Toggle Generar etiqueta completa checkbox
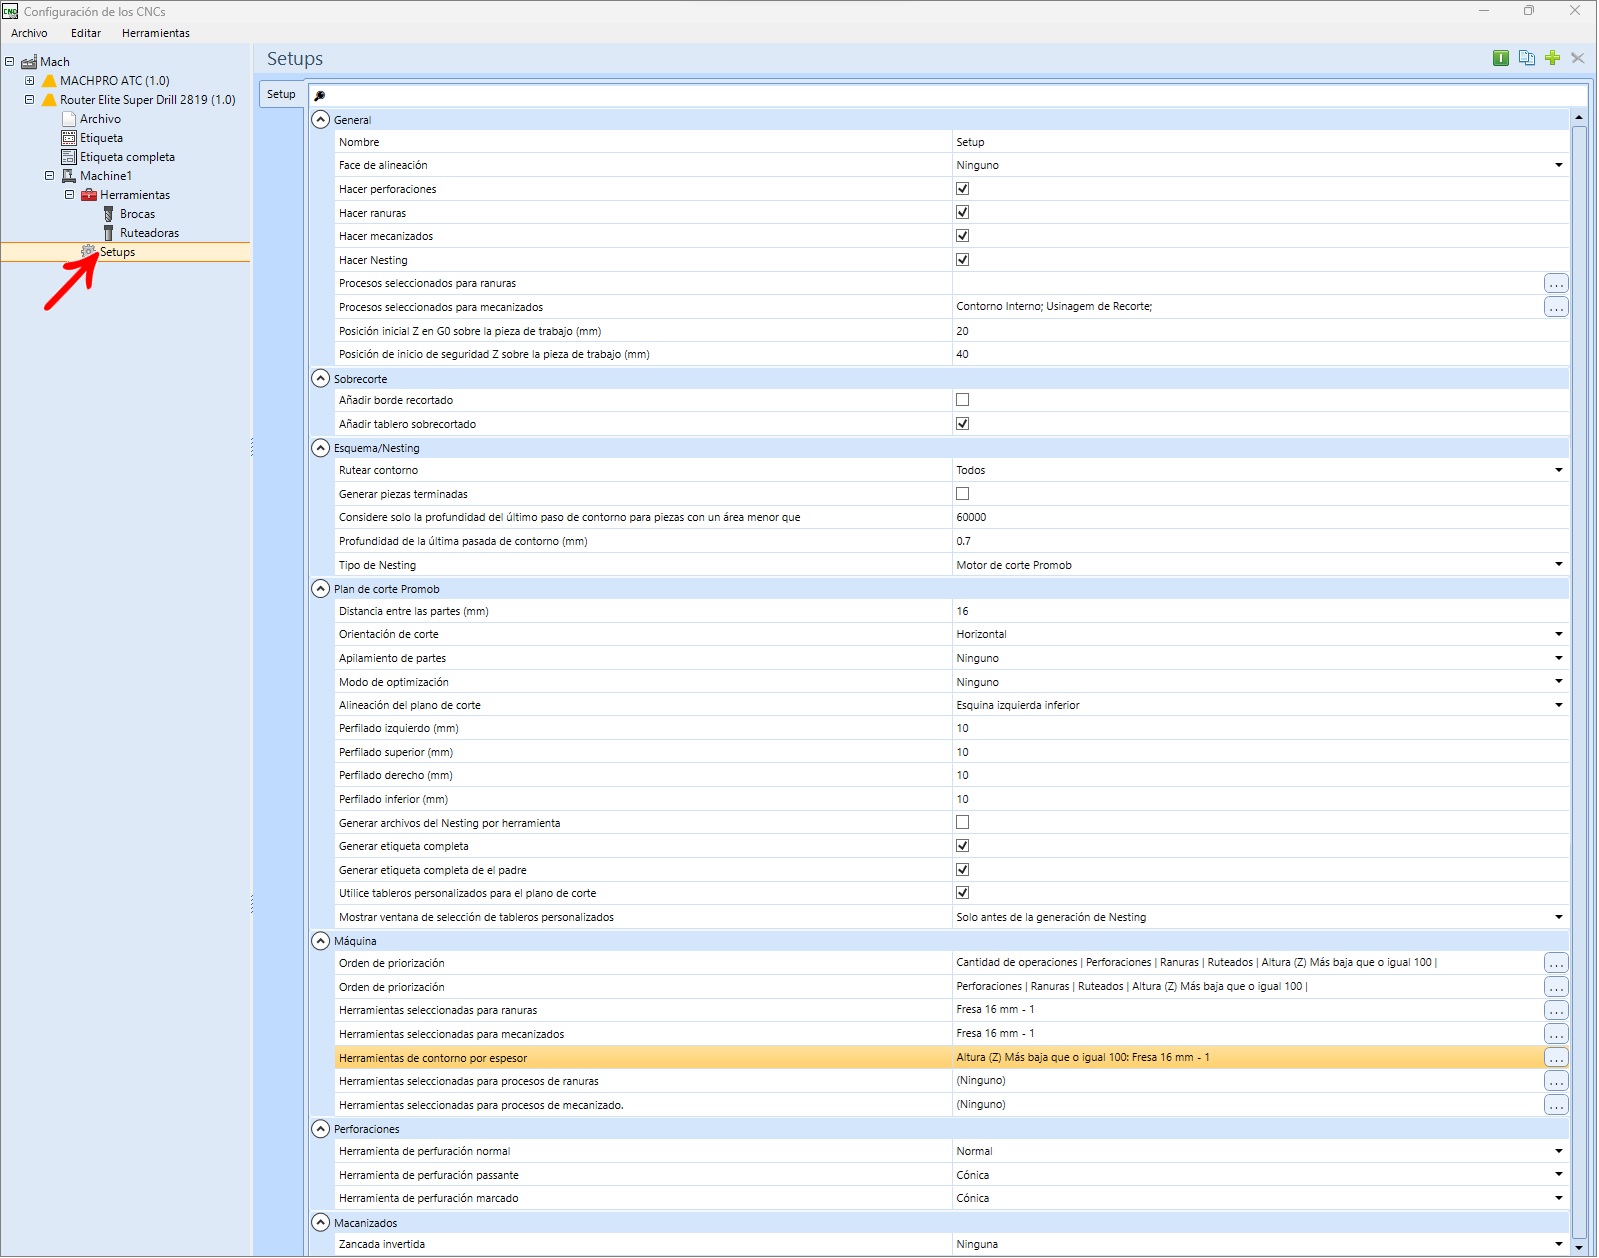This screenshot has height=1258, width=1599. (962, 846)
